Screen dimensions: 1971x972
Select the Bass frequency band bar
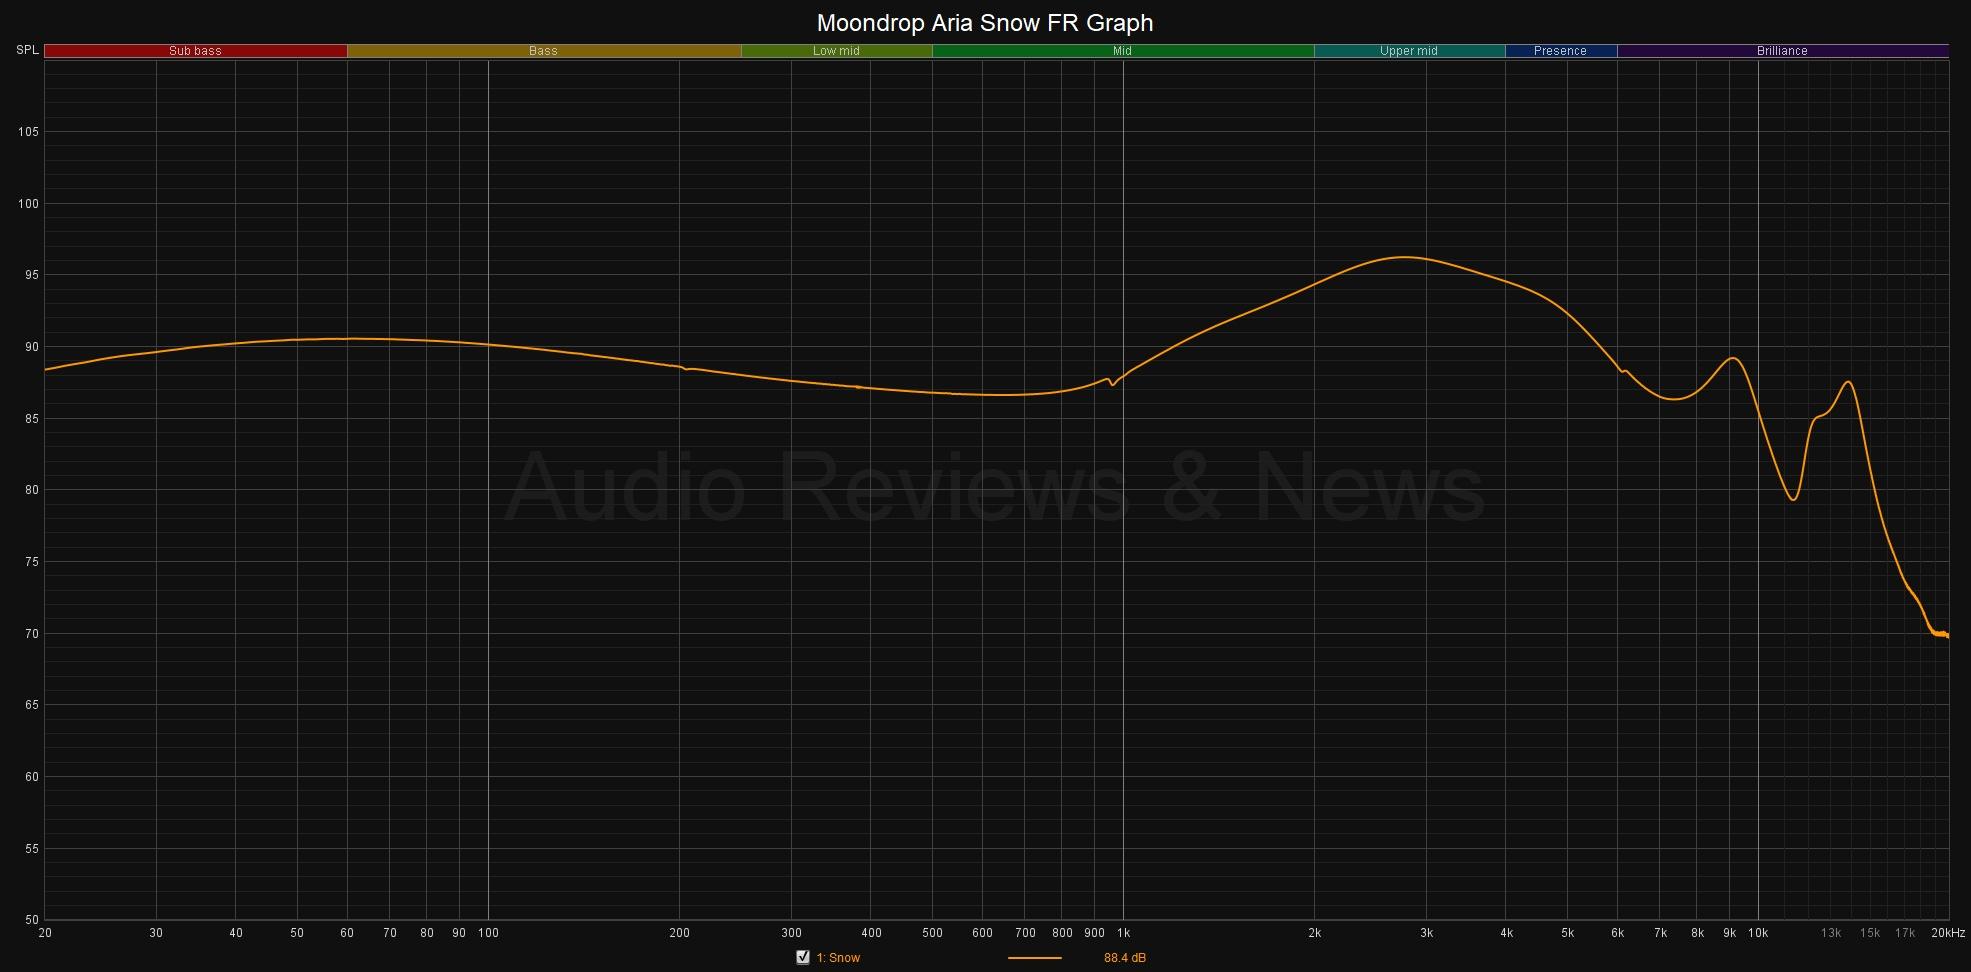click(x=543, y=51)
